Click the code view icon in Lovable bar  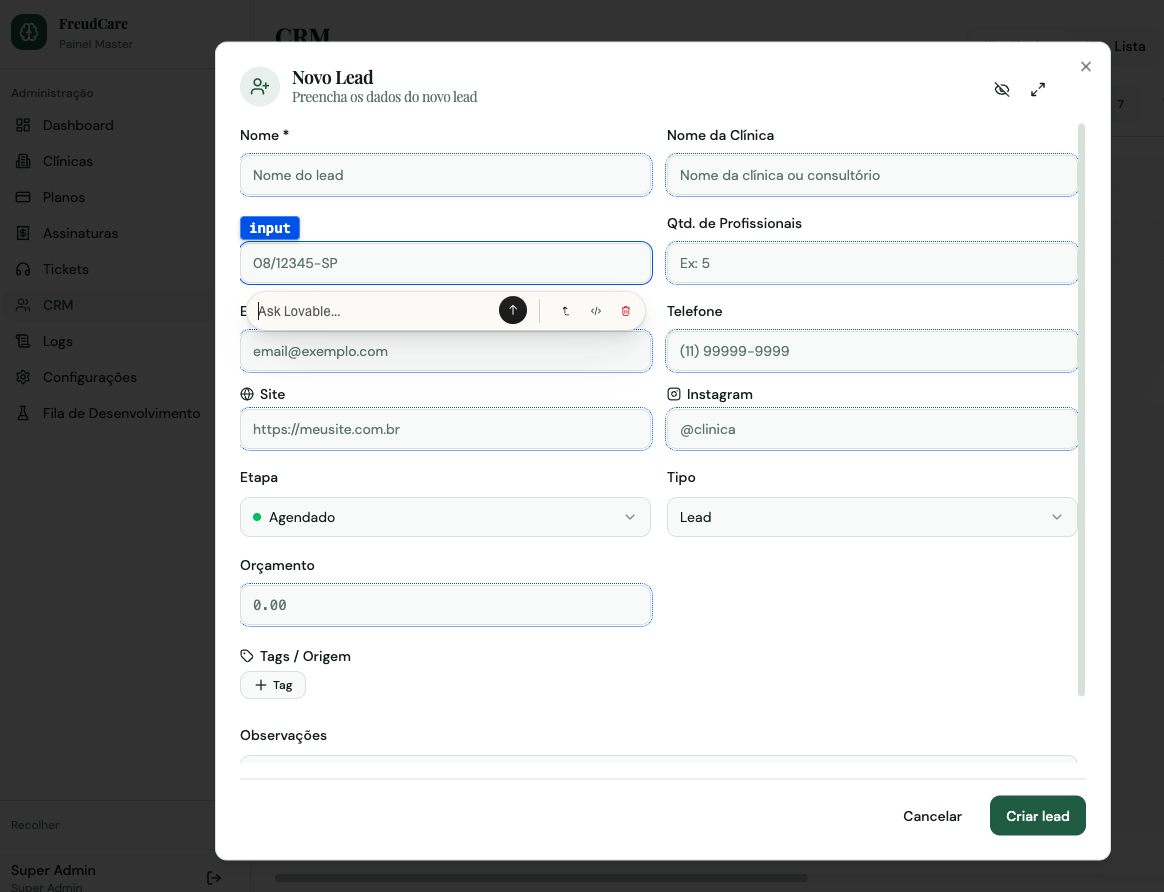(596, 311)
